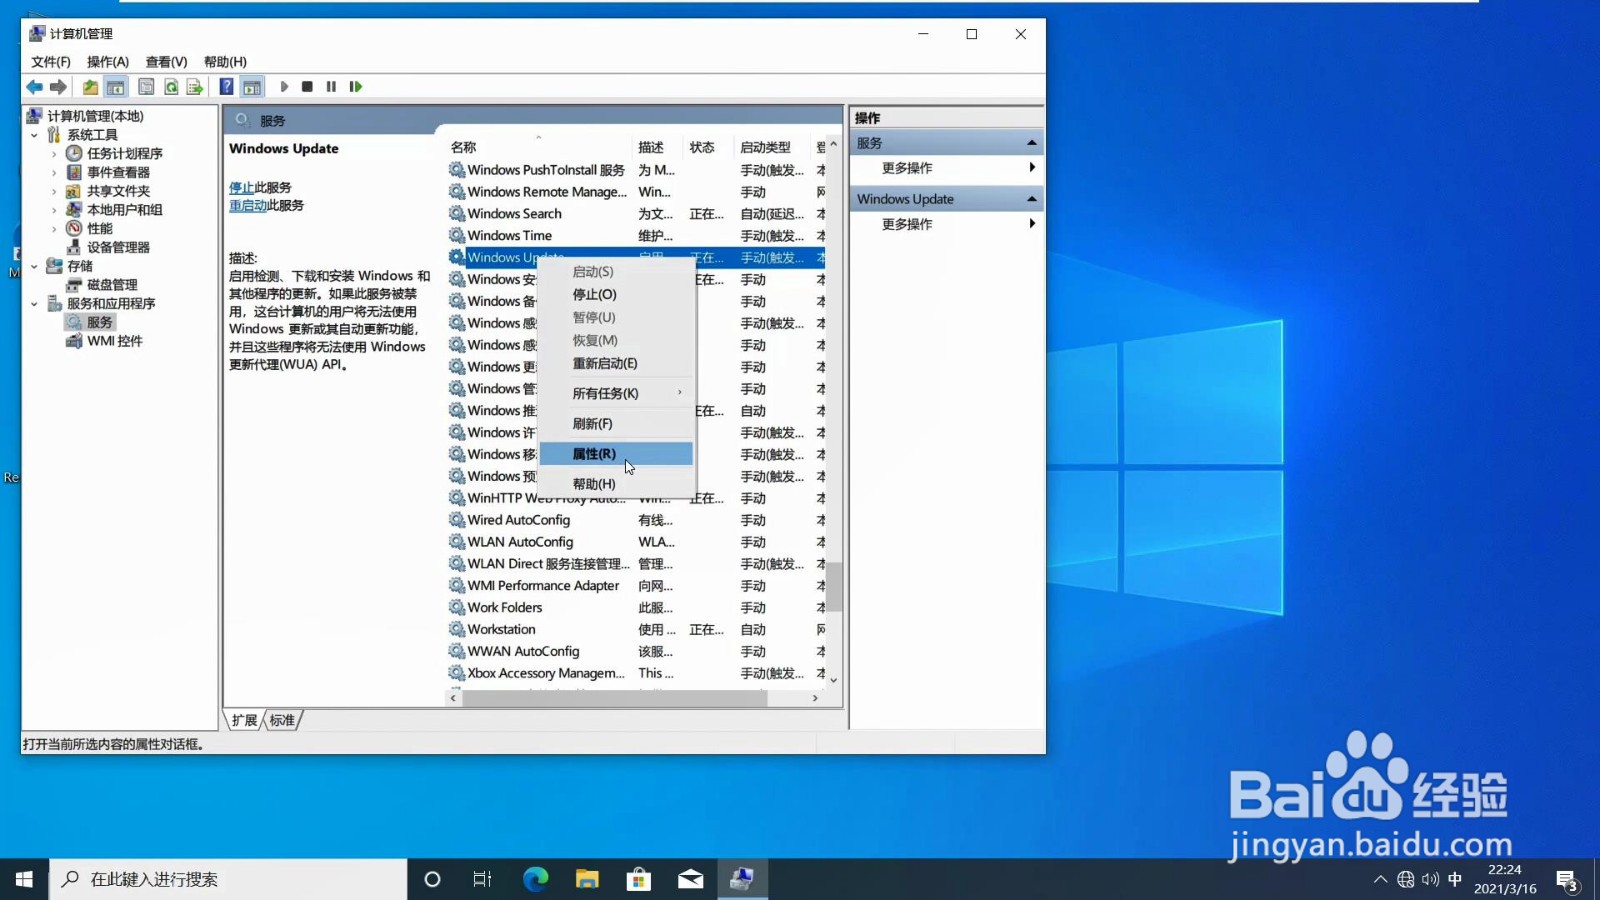Open the 操作(A) menu
The height and width of the screenshot is (900, 1600).
click(x=108, y=62)
